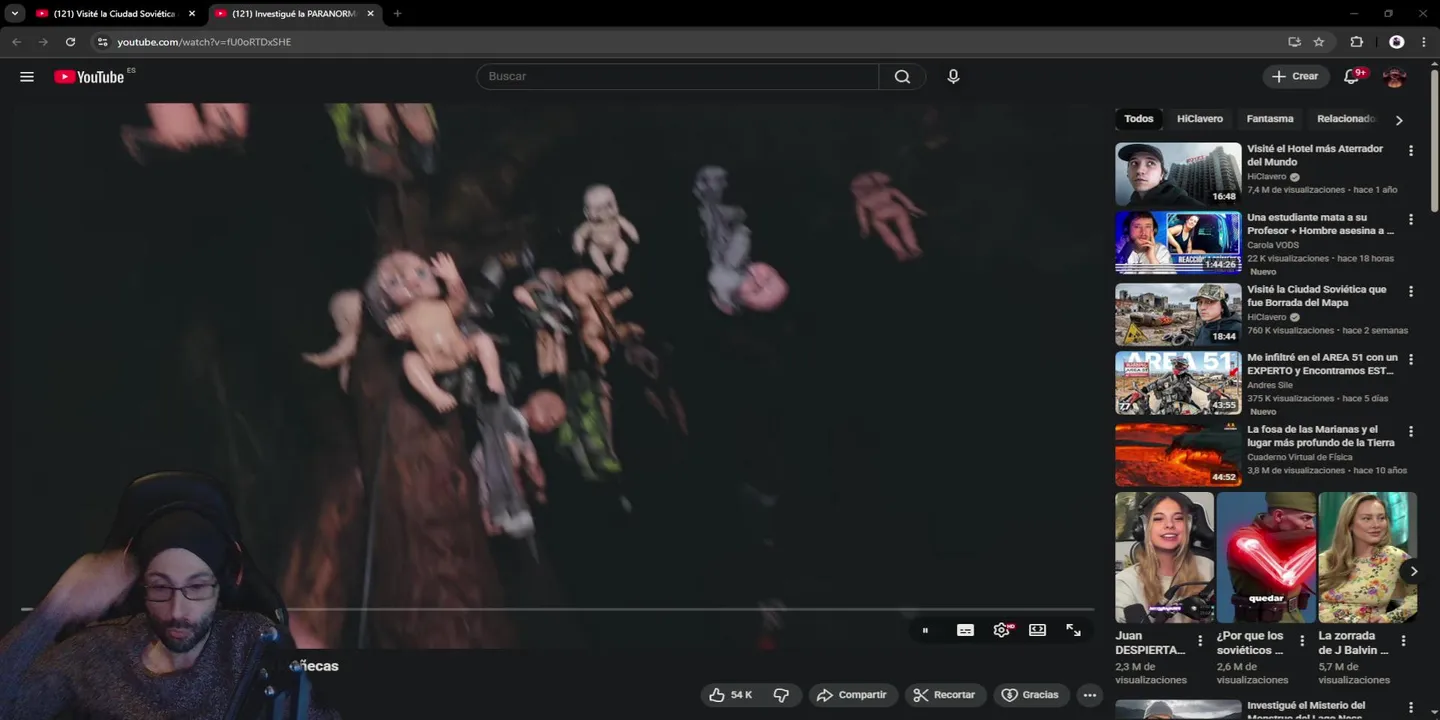Go to the YouTube home logo
This screenshot has height=720, width=1440.
click(89, 77)
